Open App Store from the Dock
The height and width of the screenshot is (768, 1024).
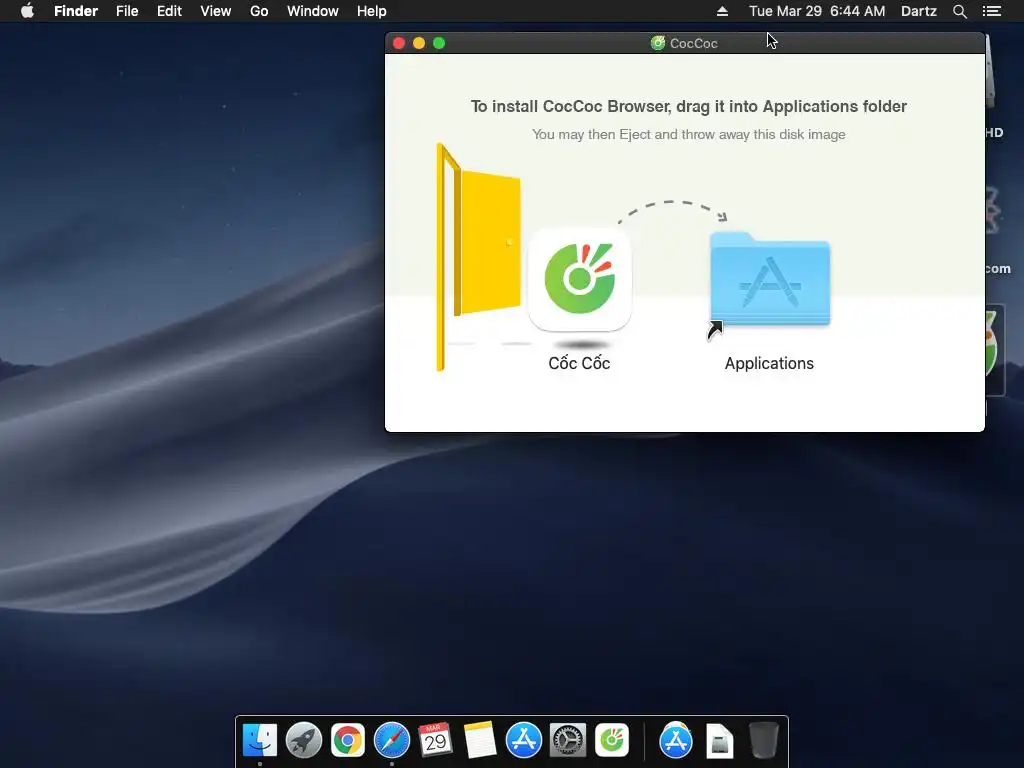[x=524, y=741]
